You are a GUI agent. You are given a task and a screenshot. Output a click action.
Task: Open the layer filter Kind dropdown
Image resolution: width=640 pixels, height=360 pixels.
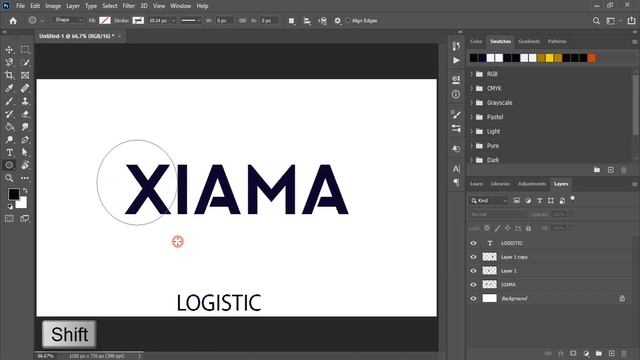pyautogui.click(x=489, y=200)
